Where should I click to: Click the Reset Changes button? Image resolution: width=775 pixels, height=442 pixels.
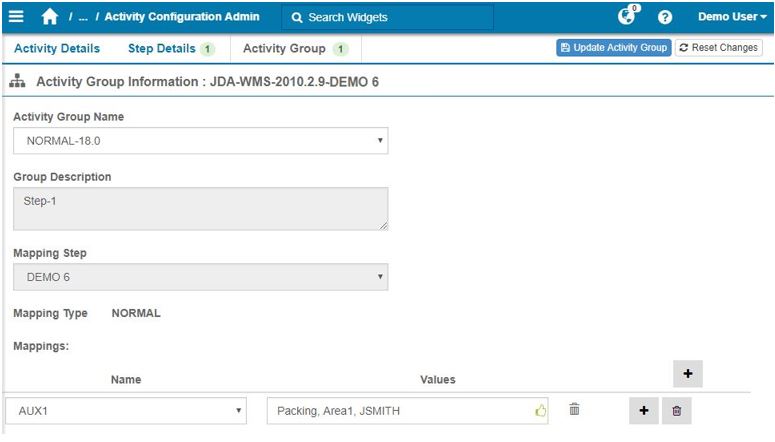(x=718, y=48)
